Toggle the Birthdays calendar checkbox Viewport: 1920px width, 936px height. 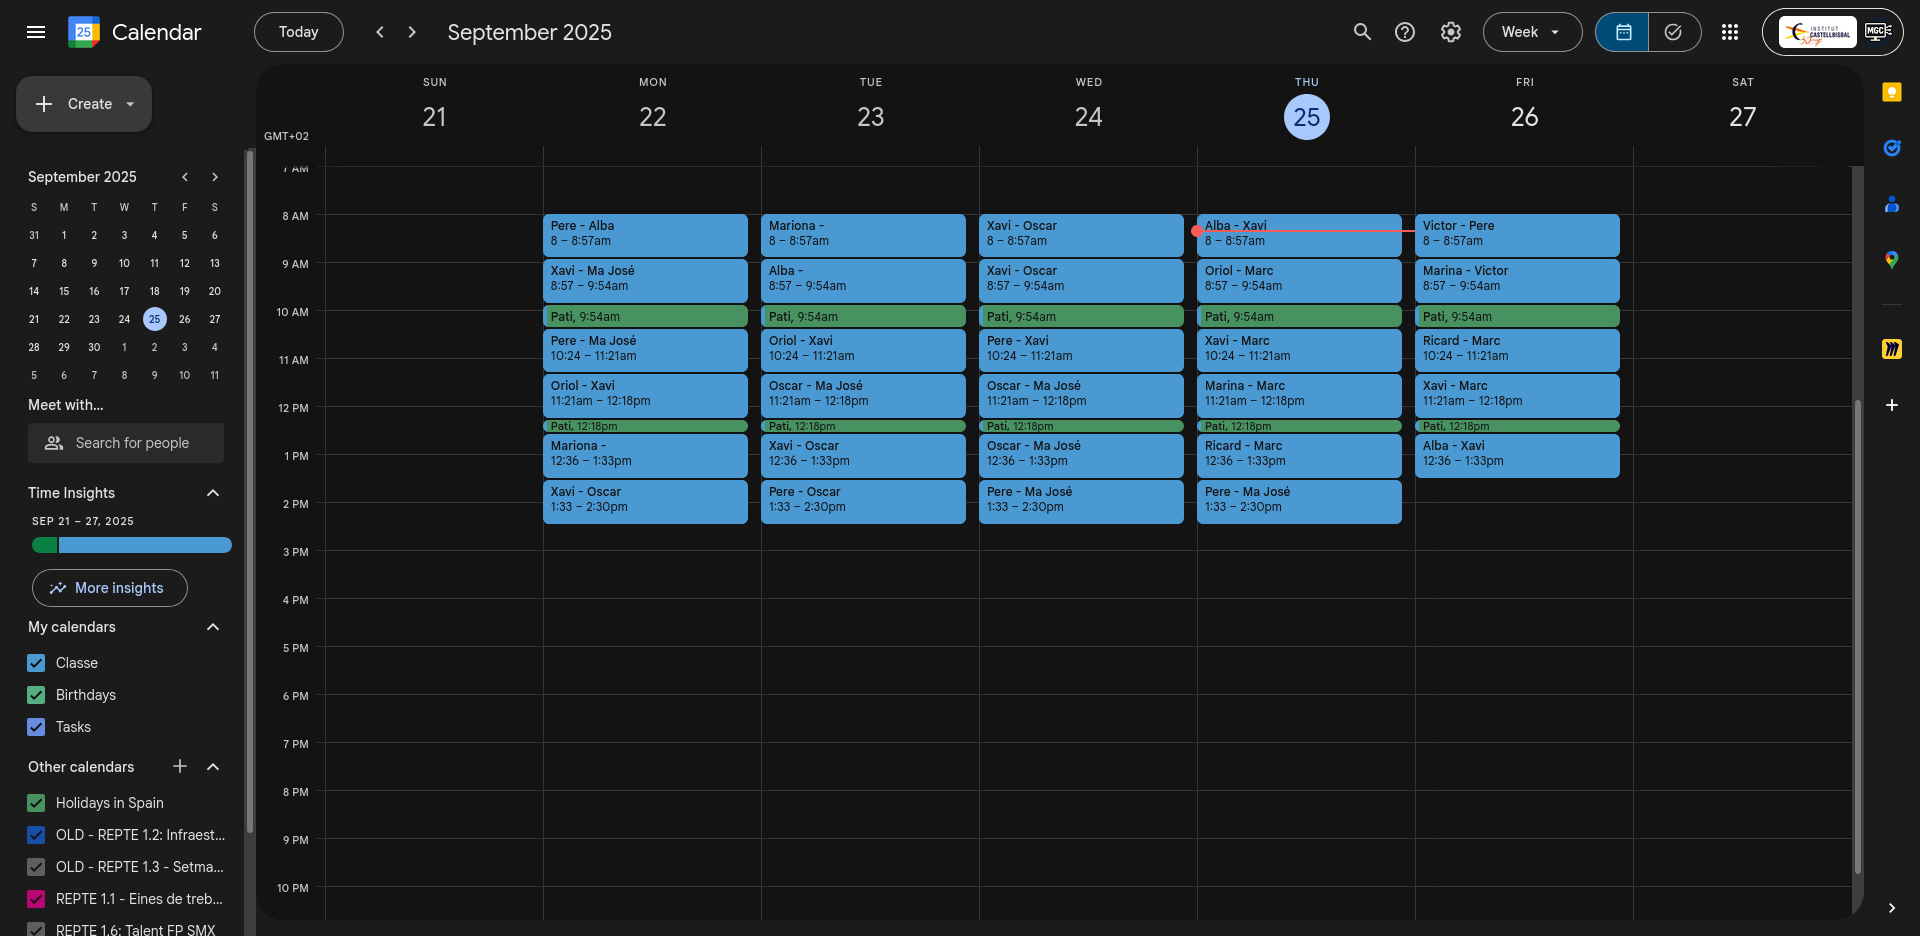[x=37, y=695]
